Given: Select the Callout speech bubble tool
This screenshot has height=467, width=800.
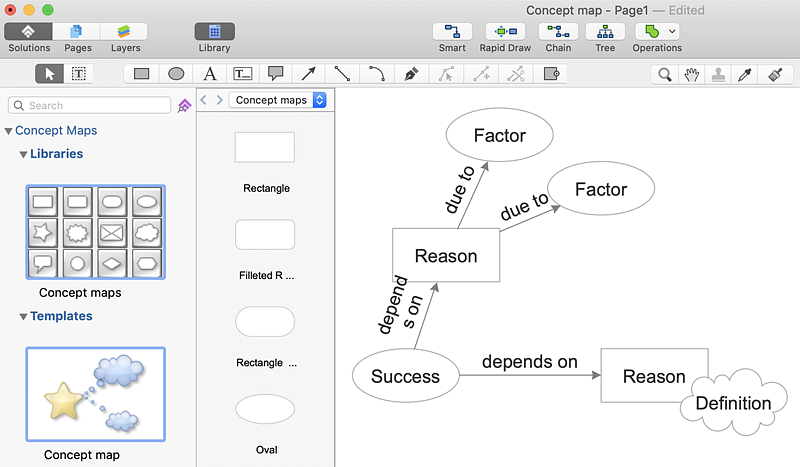Looking at the screenshot, I should tap(276, 74).
